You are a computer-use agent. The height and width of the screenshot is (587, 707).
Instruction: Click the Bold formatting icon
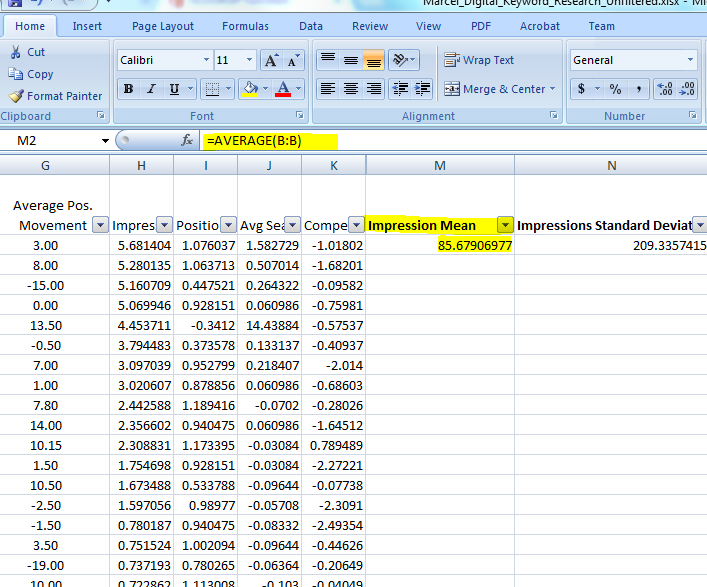click(x=128, y=89)
